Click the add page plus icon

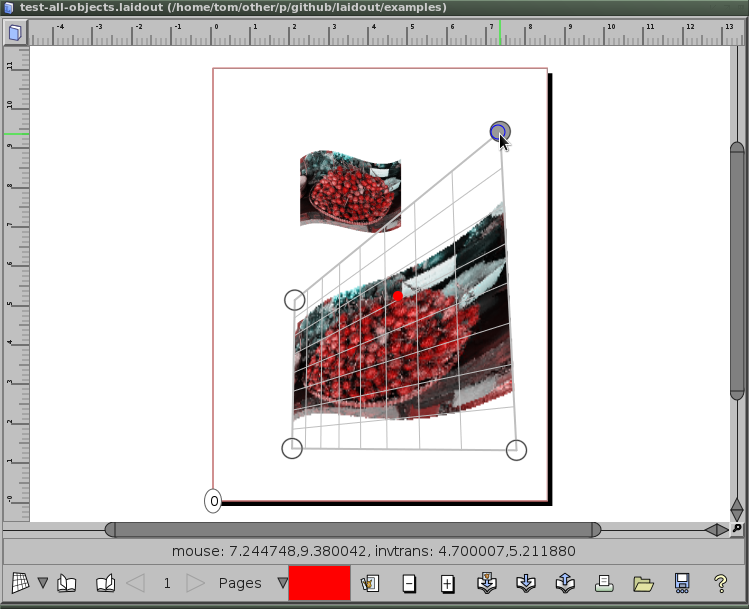pyautogui.click(x=447, y=583)
